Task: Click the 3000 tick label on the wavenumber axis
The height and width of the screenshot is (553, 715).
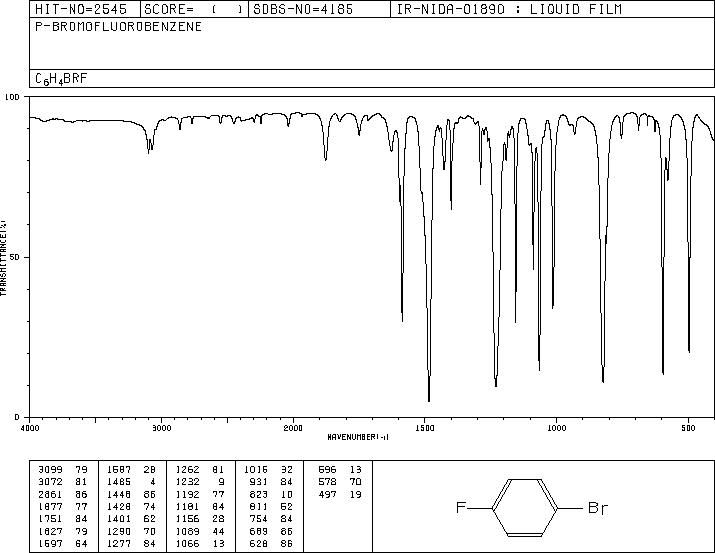Action: tap(161, 428)
